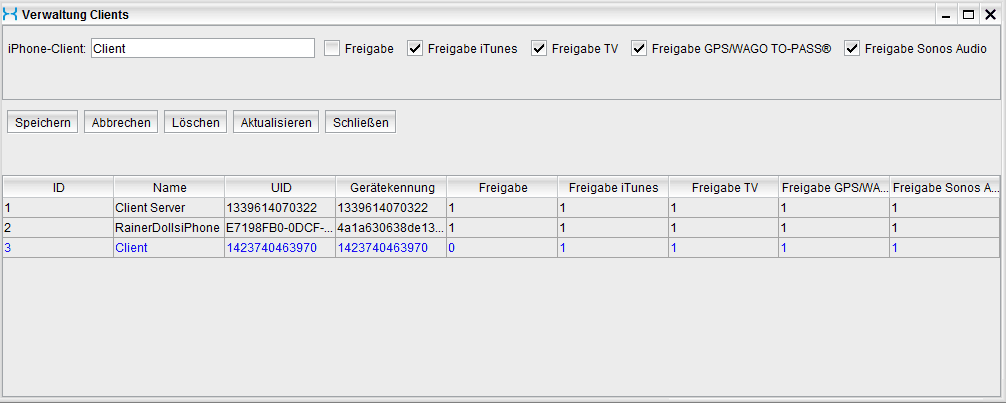Image resolution: width=1006 pixels, height=403 pixels.
Task: Select the RainerDollsiPhone row
Action: pos(169,228)
